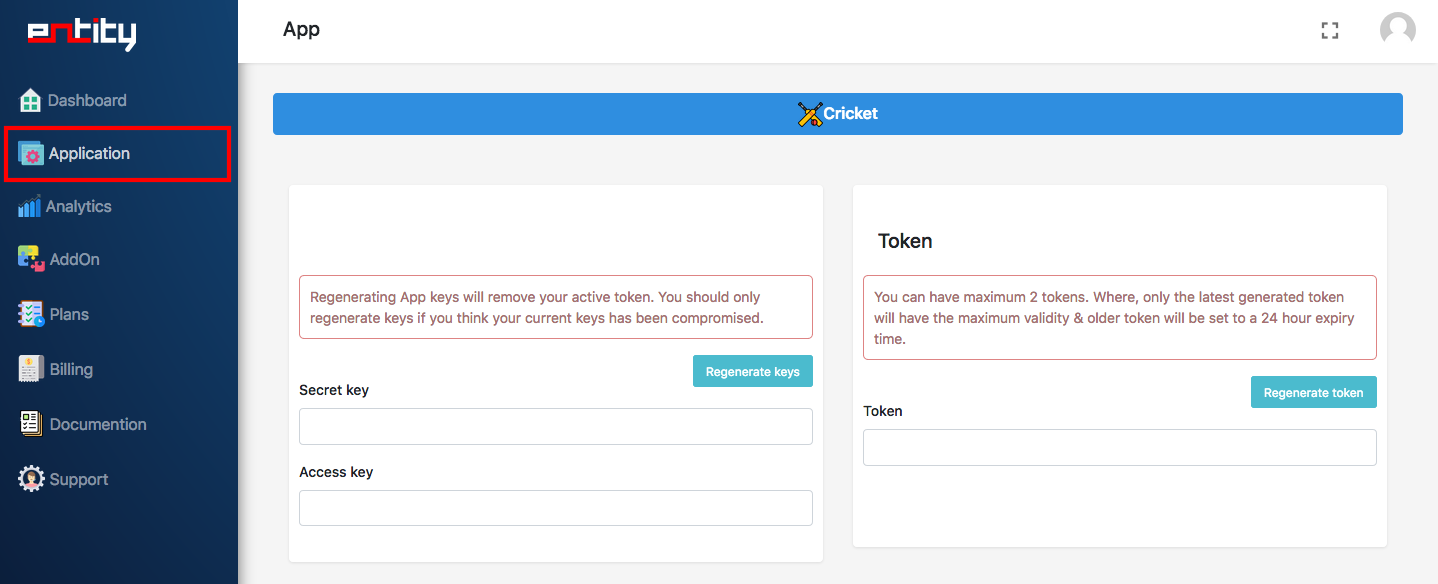Click the AddOn puzzle piece icon

tap(31, 259)
